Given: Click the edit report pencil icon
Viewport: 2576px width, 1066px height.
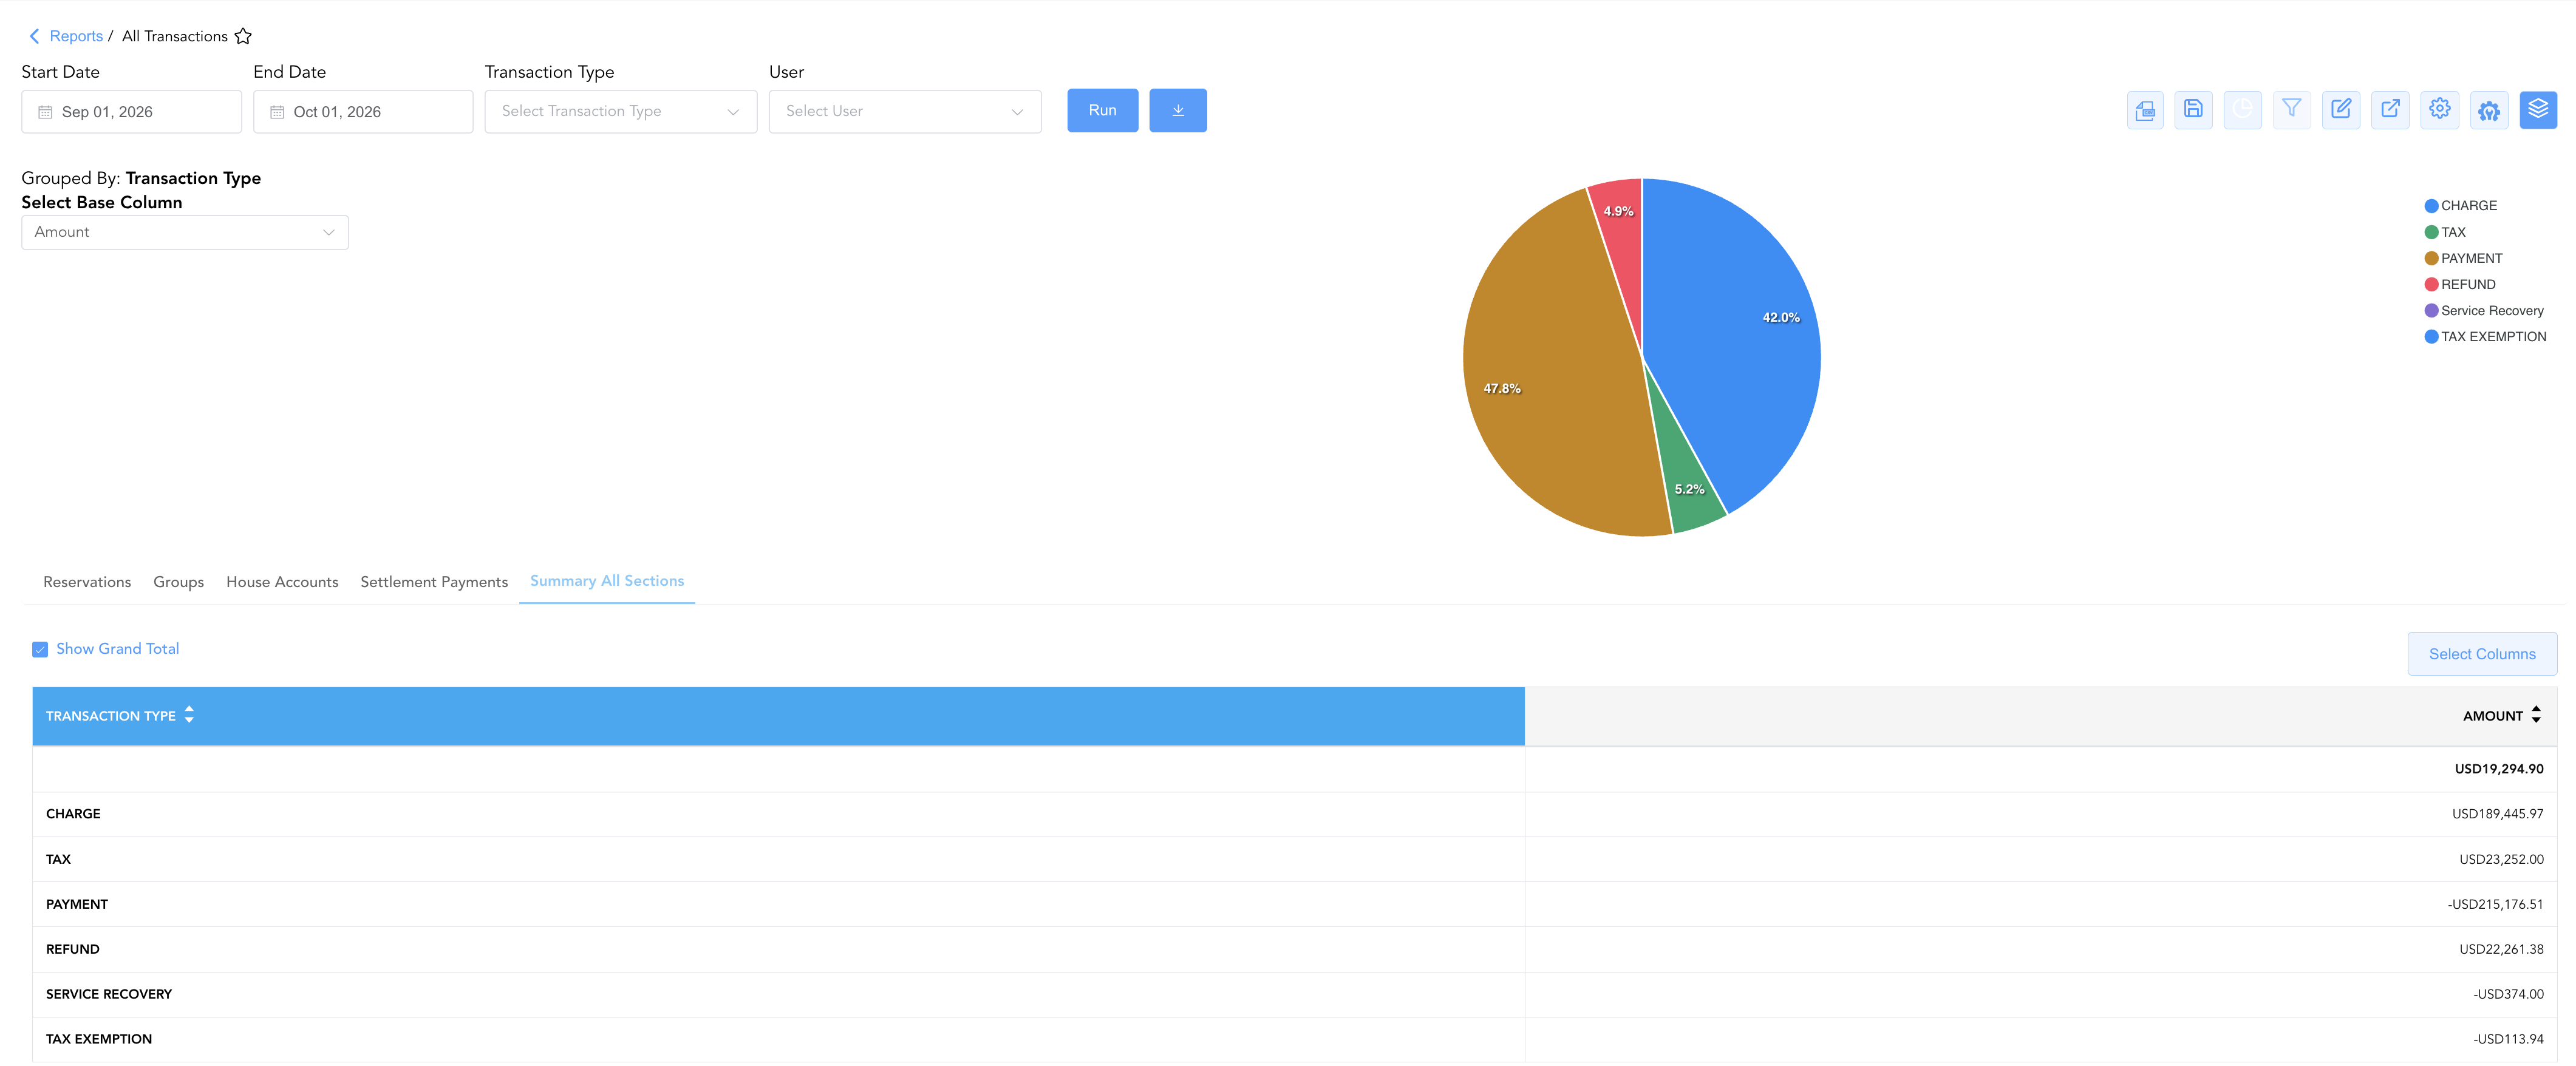Looking at the screenshot, I should [2341, 110].
